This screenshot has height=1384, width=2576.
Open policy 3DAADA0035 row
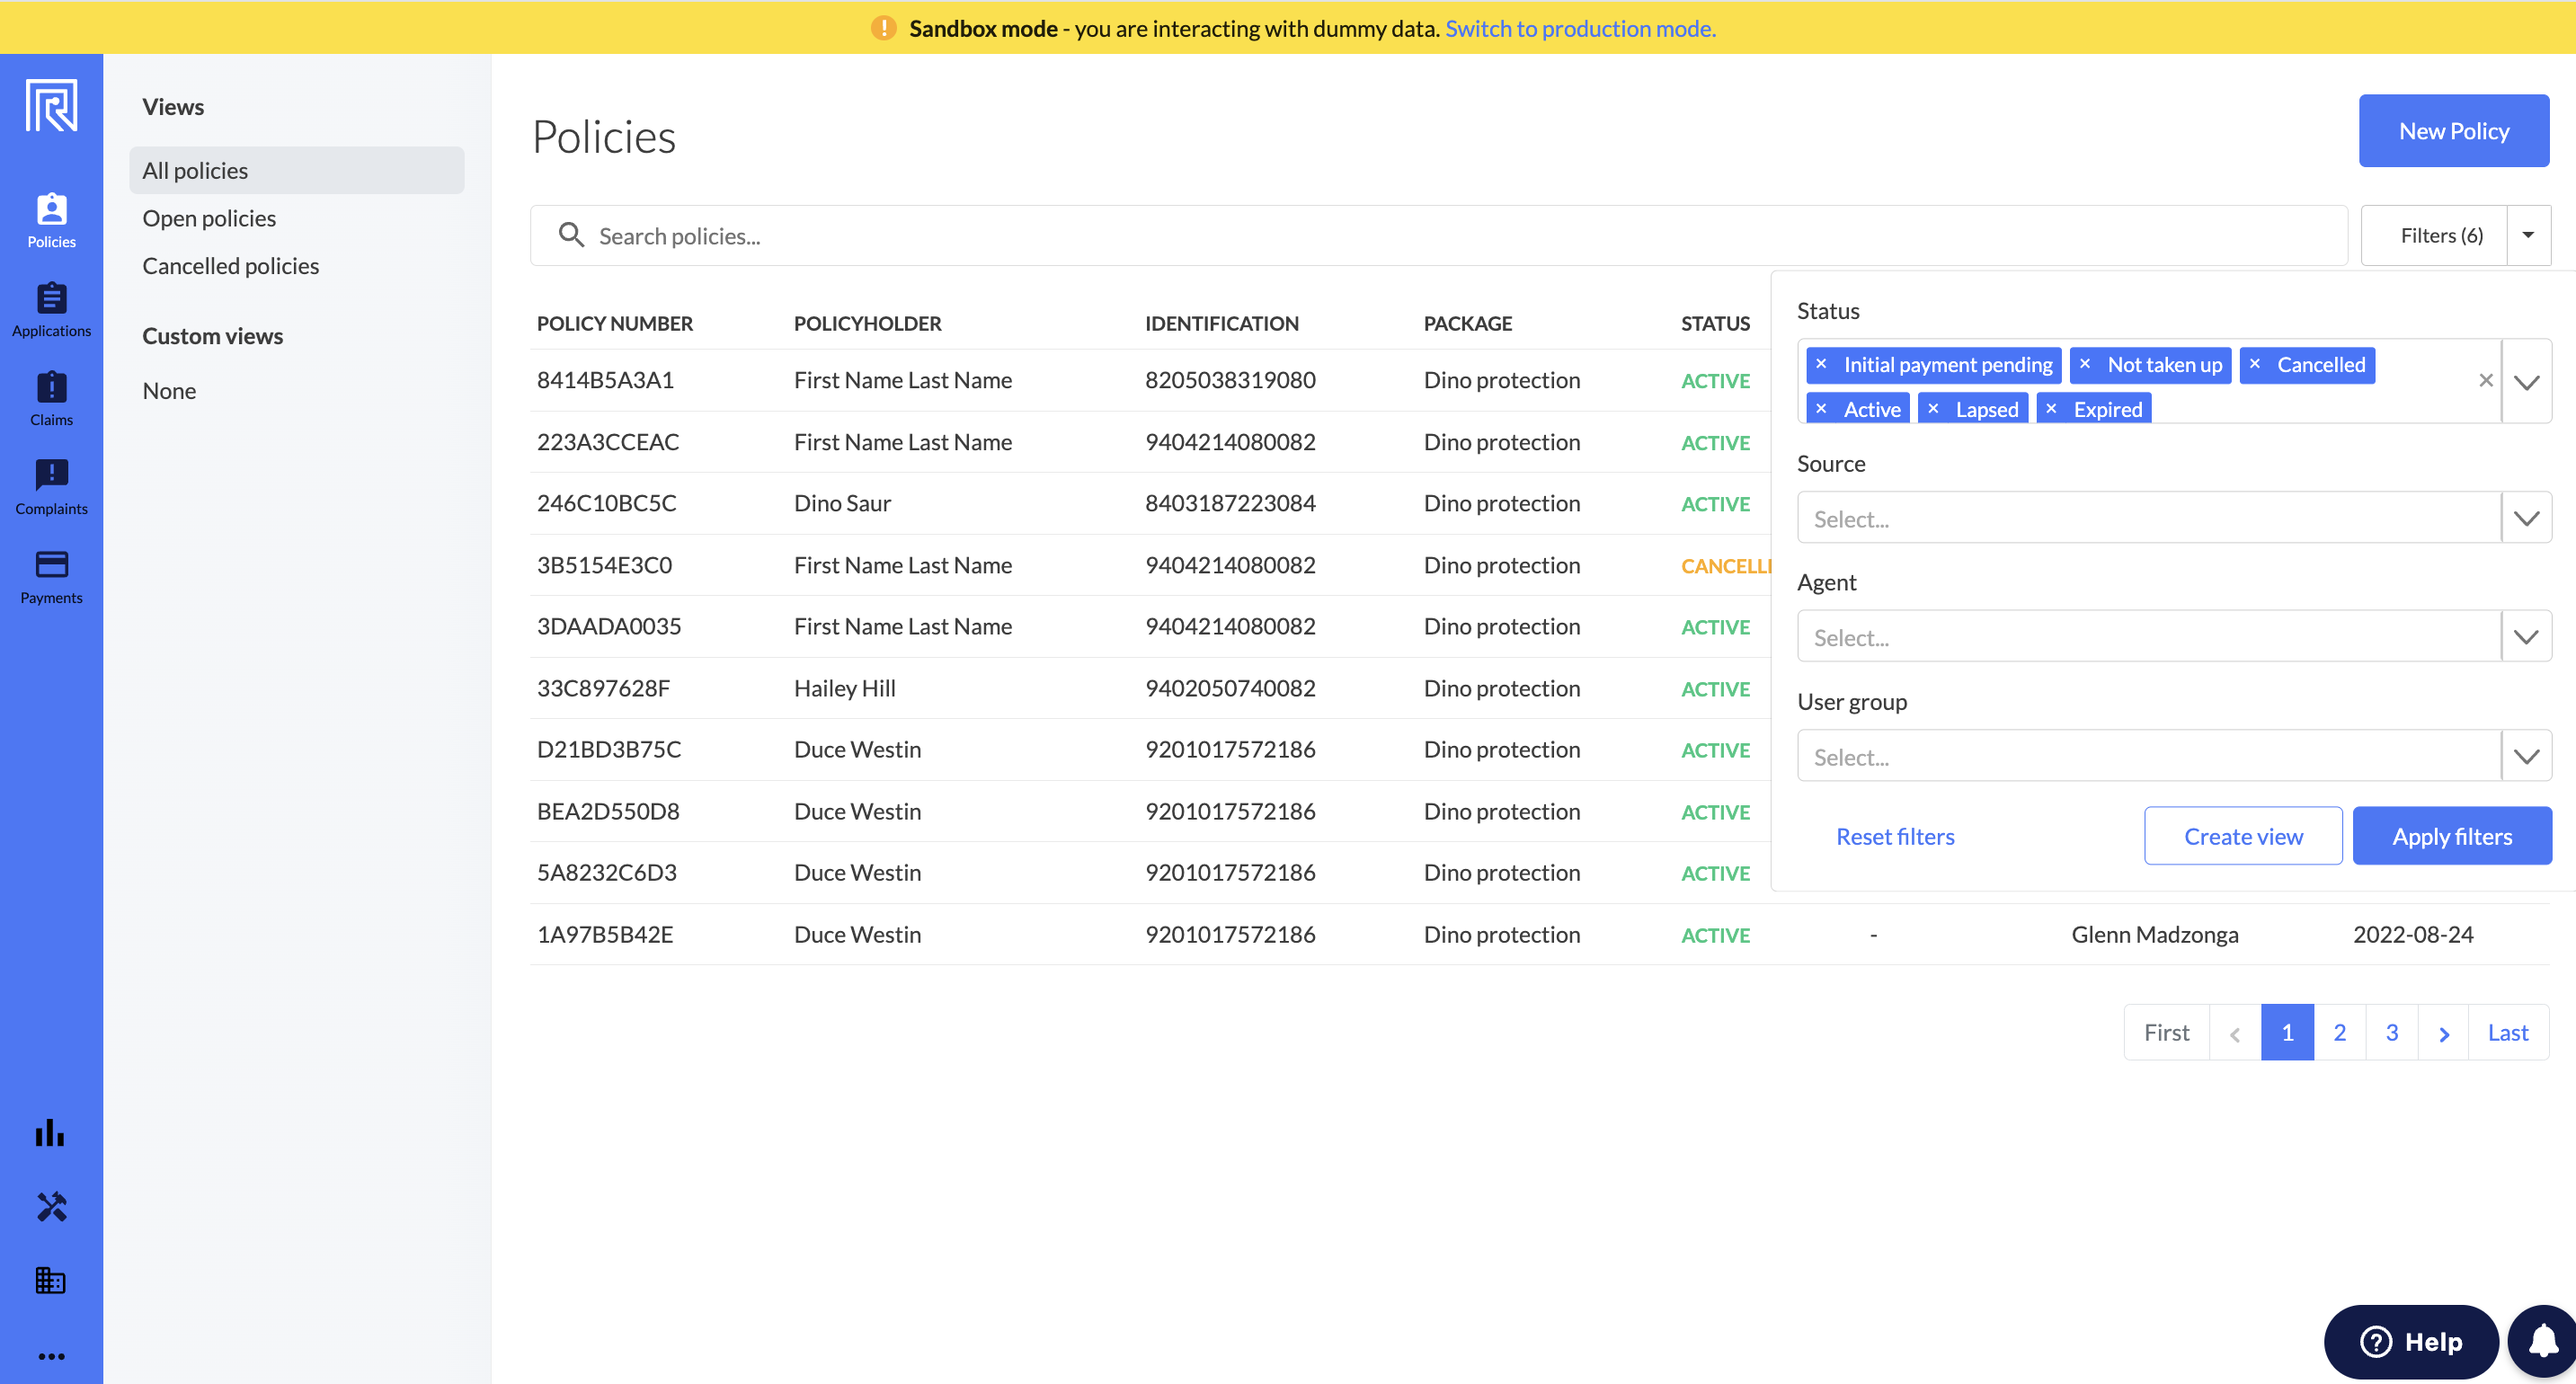coord(1150,626)
